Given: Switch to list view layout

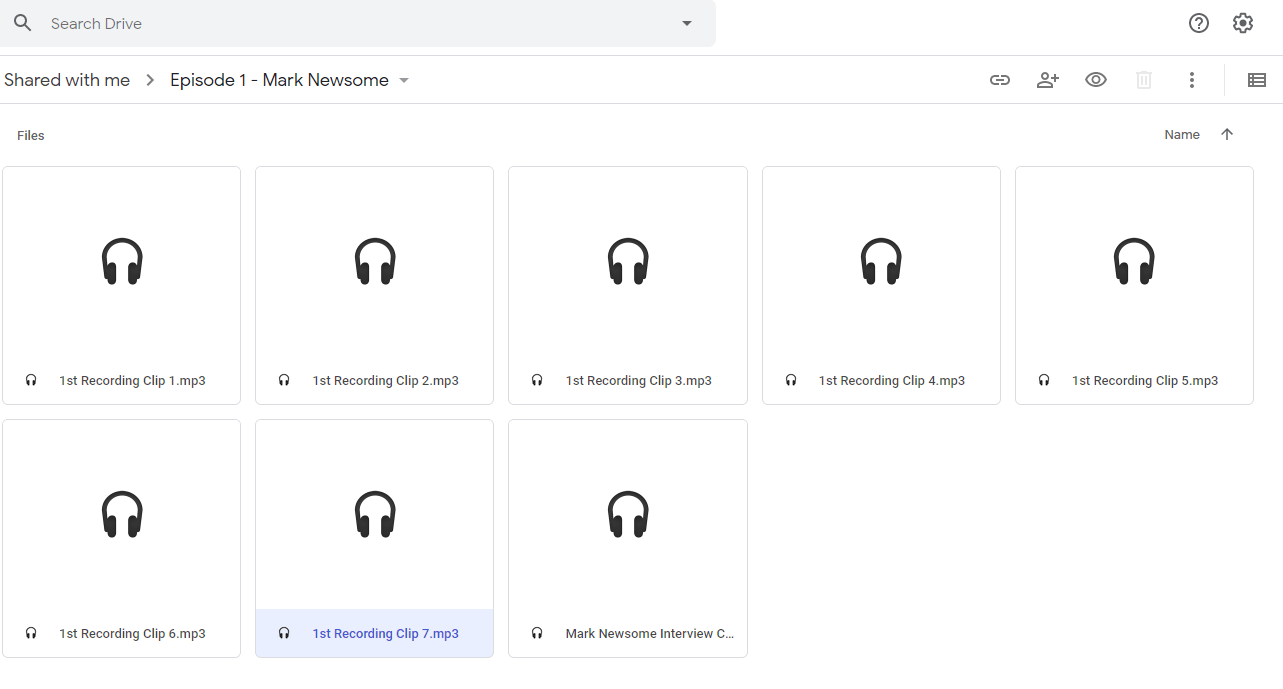Looking at the screenshot, I should point(1257,80).
